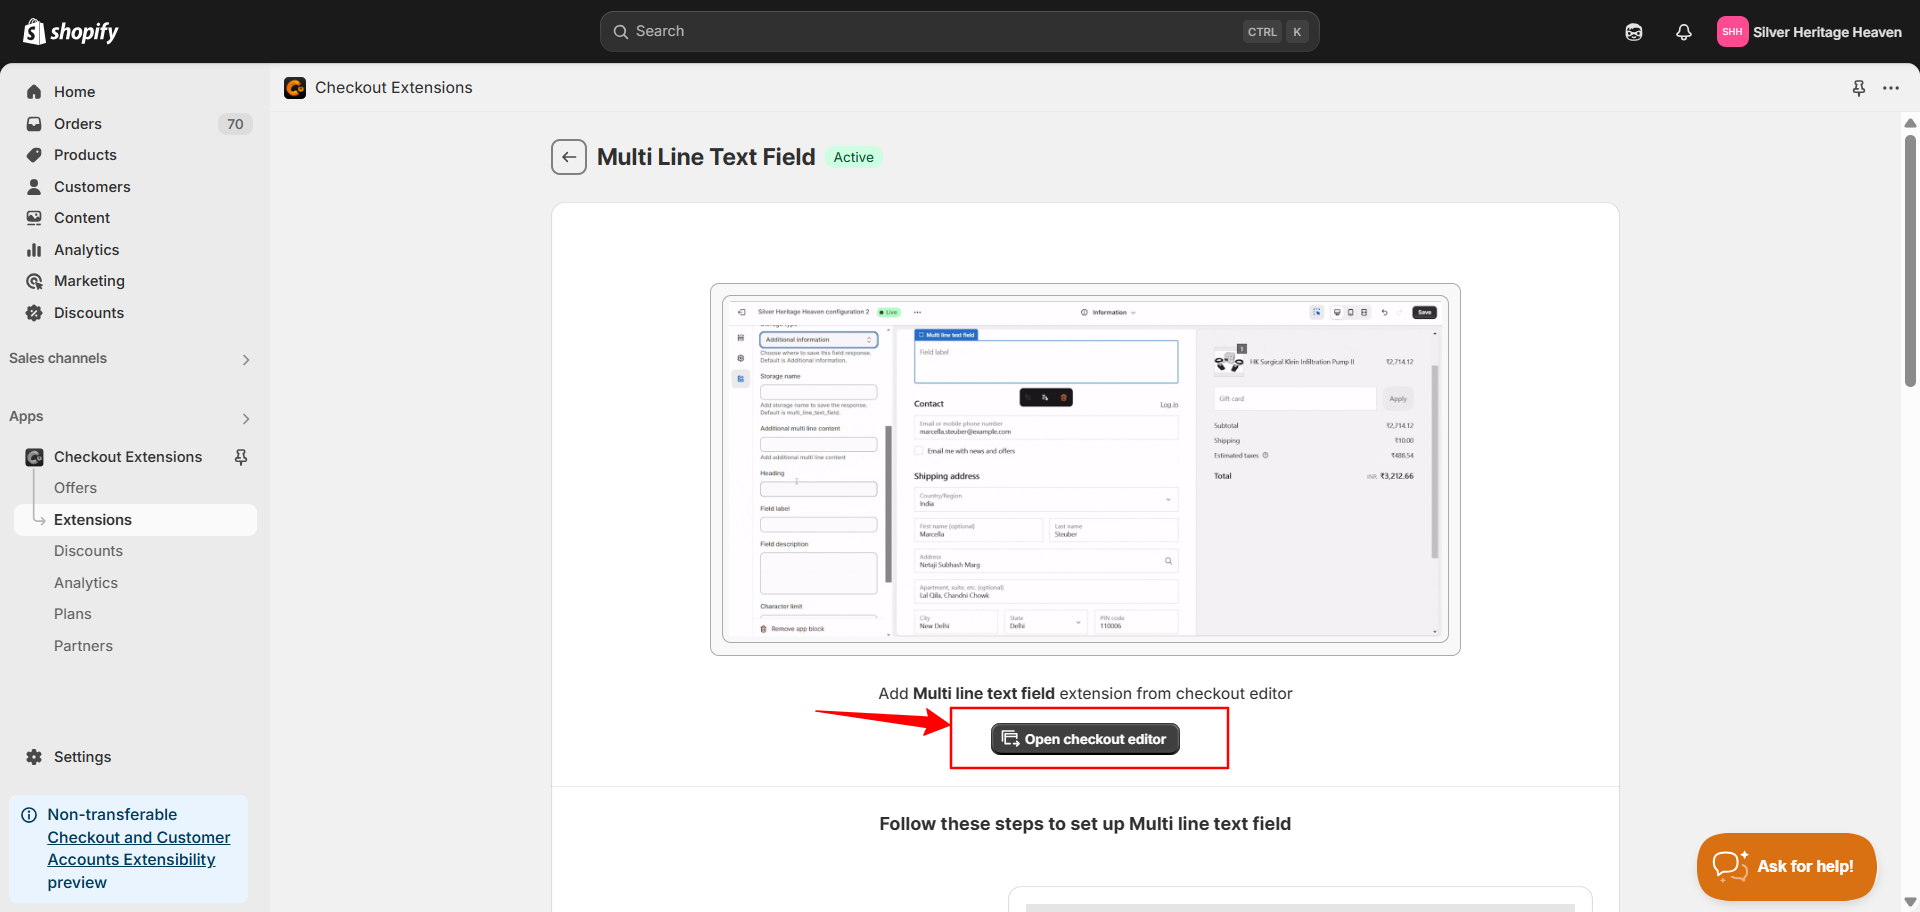This screenshot has height=912, width=1920.
Task: Click the Orders count badge 70
Action: 235,124
